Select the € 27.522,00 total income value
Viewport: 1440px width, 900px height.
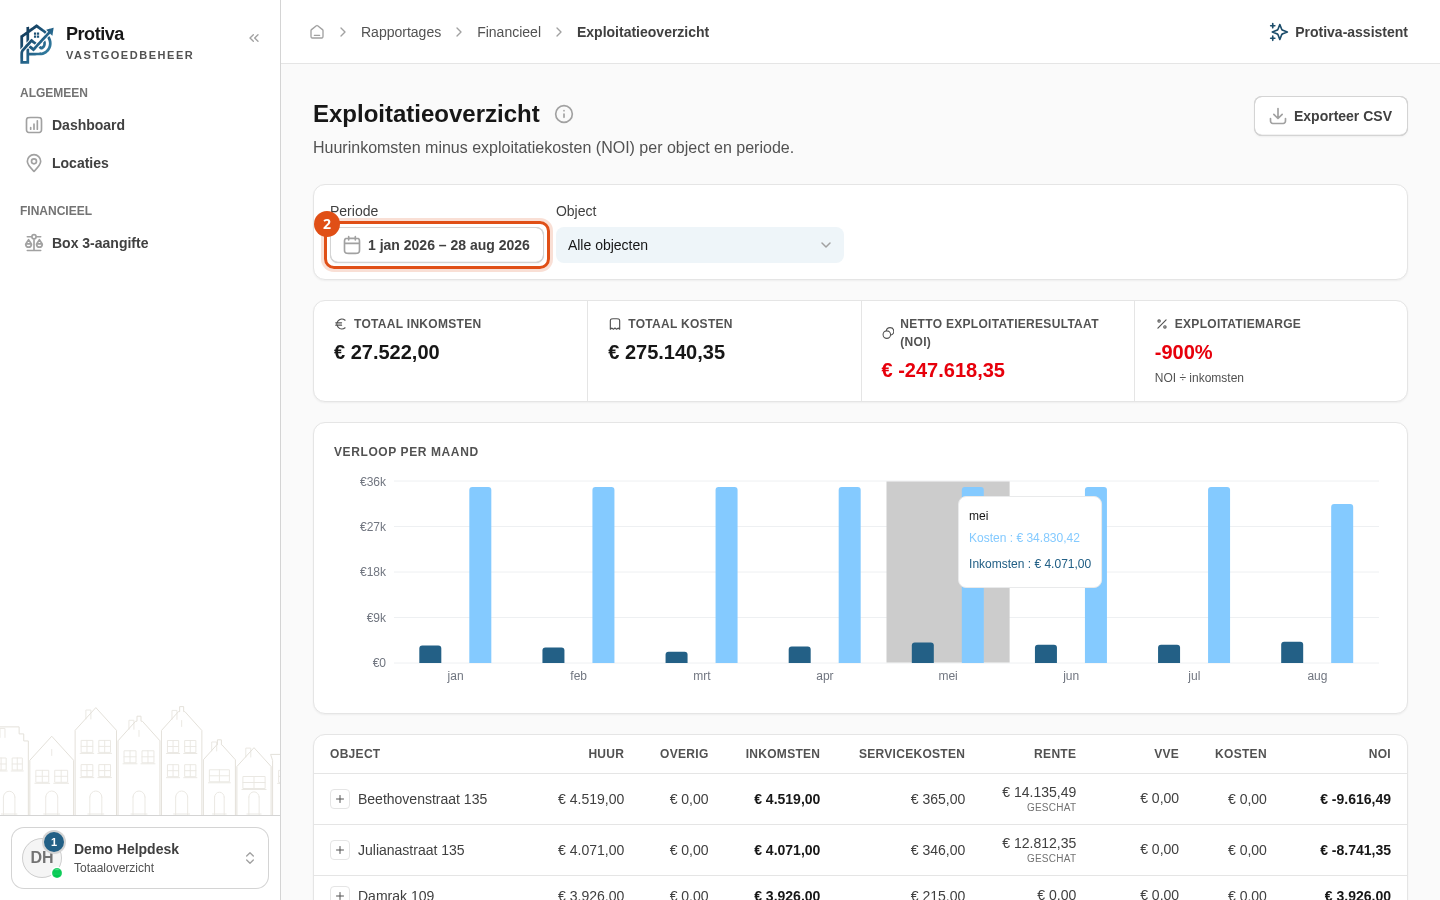coord(387,352)
